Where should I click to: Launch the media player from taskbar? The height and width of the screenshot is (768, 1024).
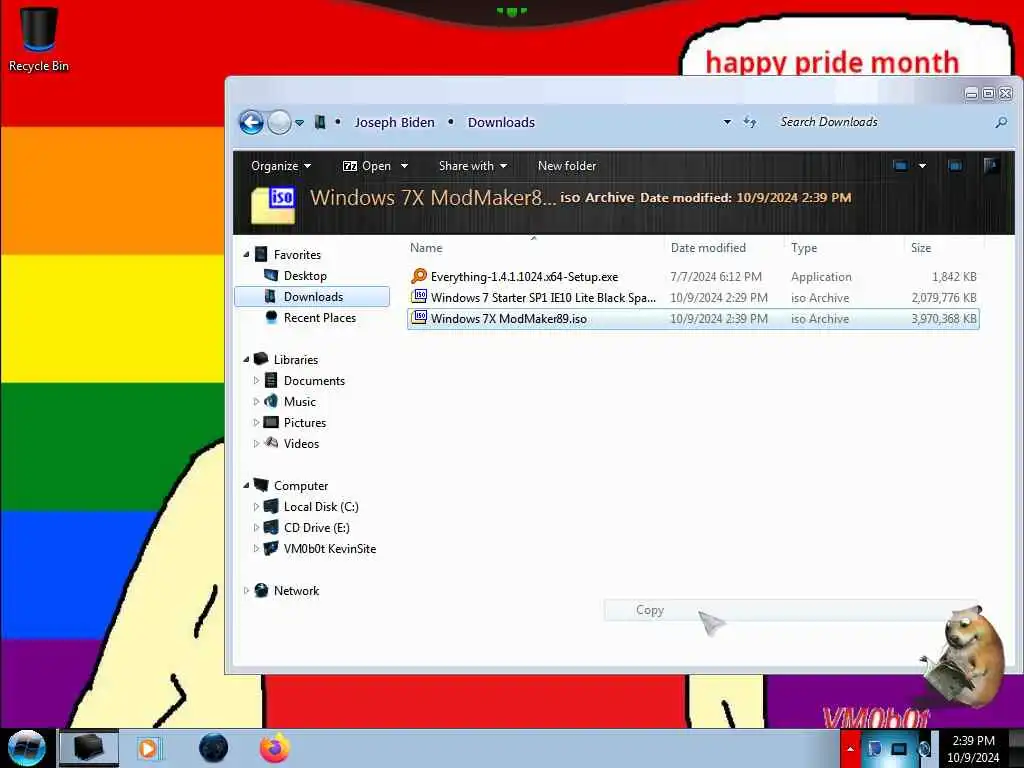(x=148, y=748)
